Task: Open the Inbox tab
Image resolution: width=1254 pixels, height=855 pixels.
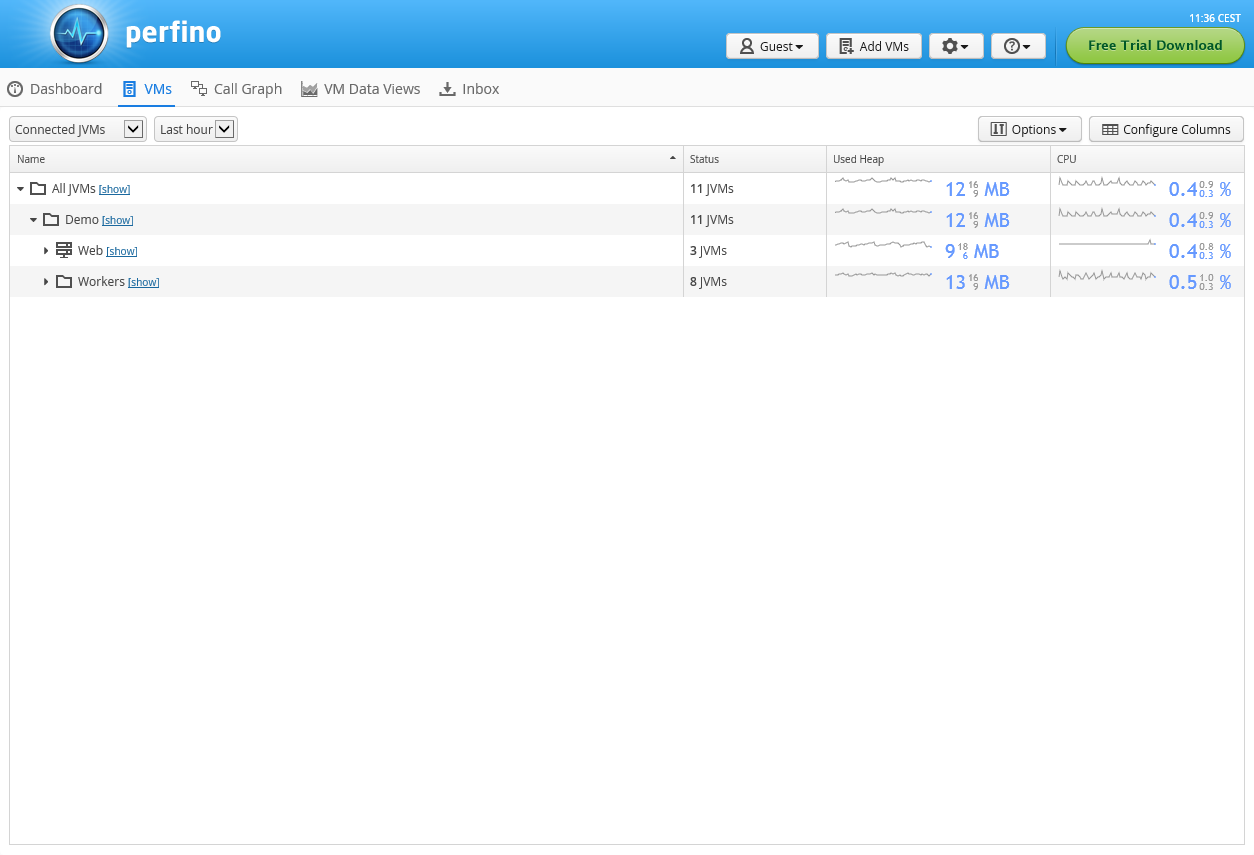Action: point(469,89)
